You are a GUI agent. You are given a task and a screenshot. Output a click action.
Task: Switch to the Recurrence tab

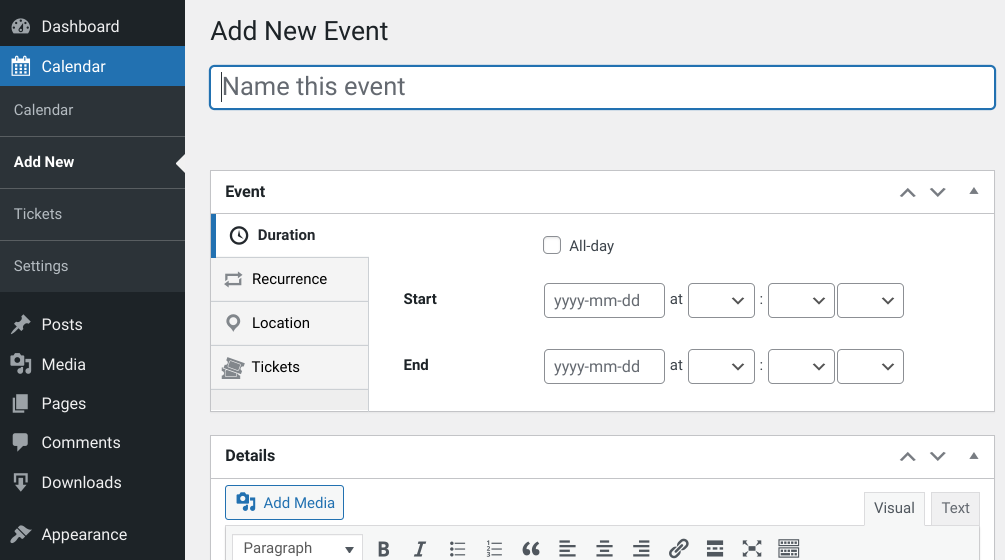(290, 279)
